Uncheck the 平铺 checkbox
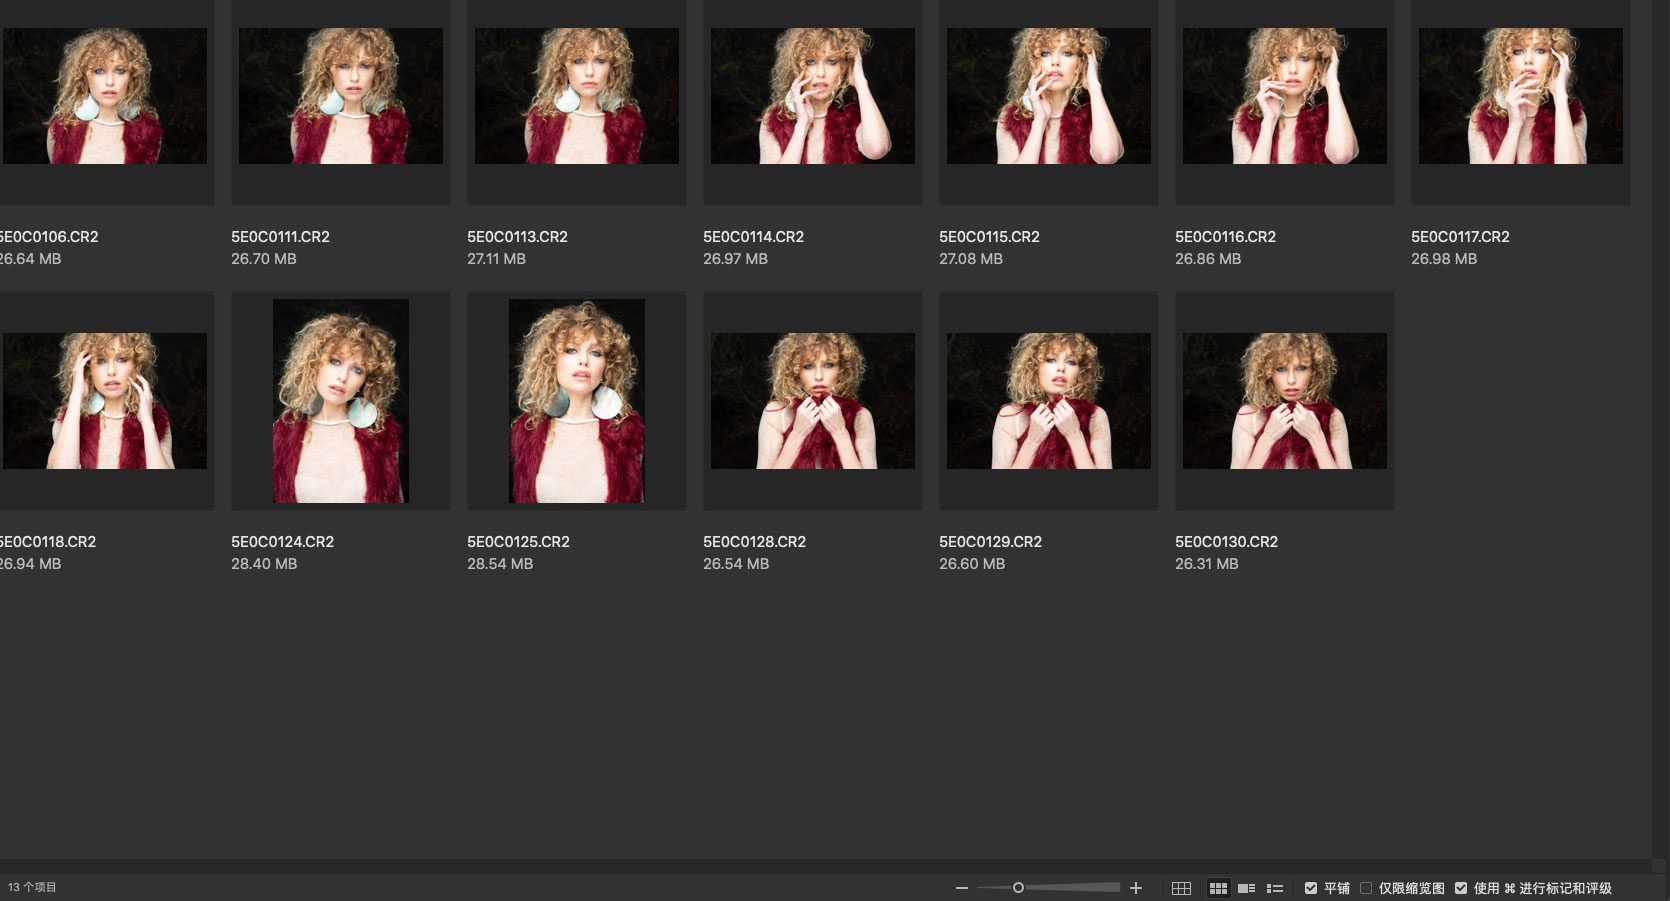The width and height of the screenshot is (1670, 901). pos(1311,888)
